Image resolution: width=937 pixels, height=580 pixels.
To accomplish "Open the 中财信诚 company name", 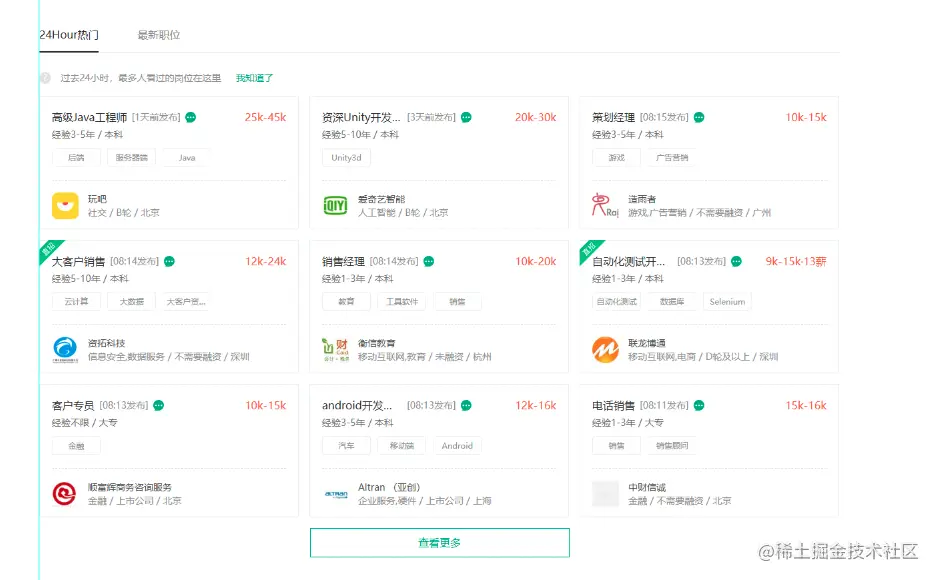I will pos(647,487).
